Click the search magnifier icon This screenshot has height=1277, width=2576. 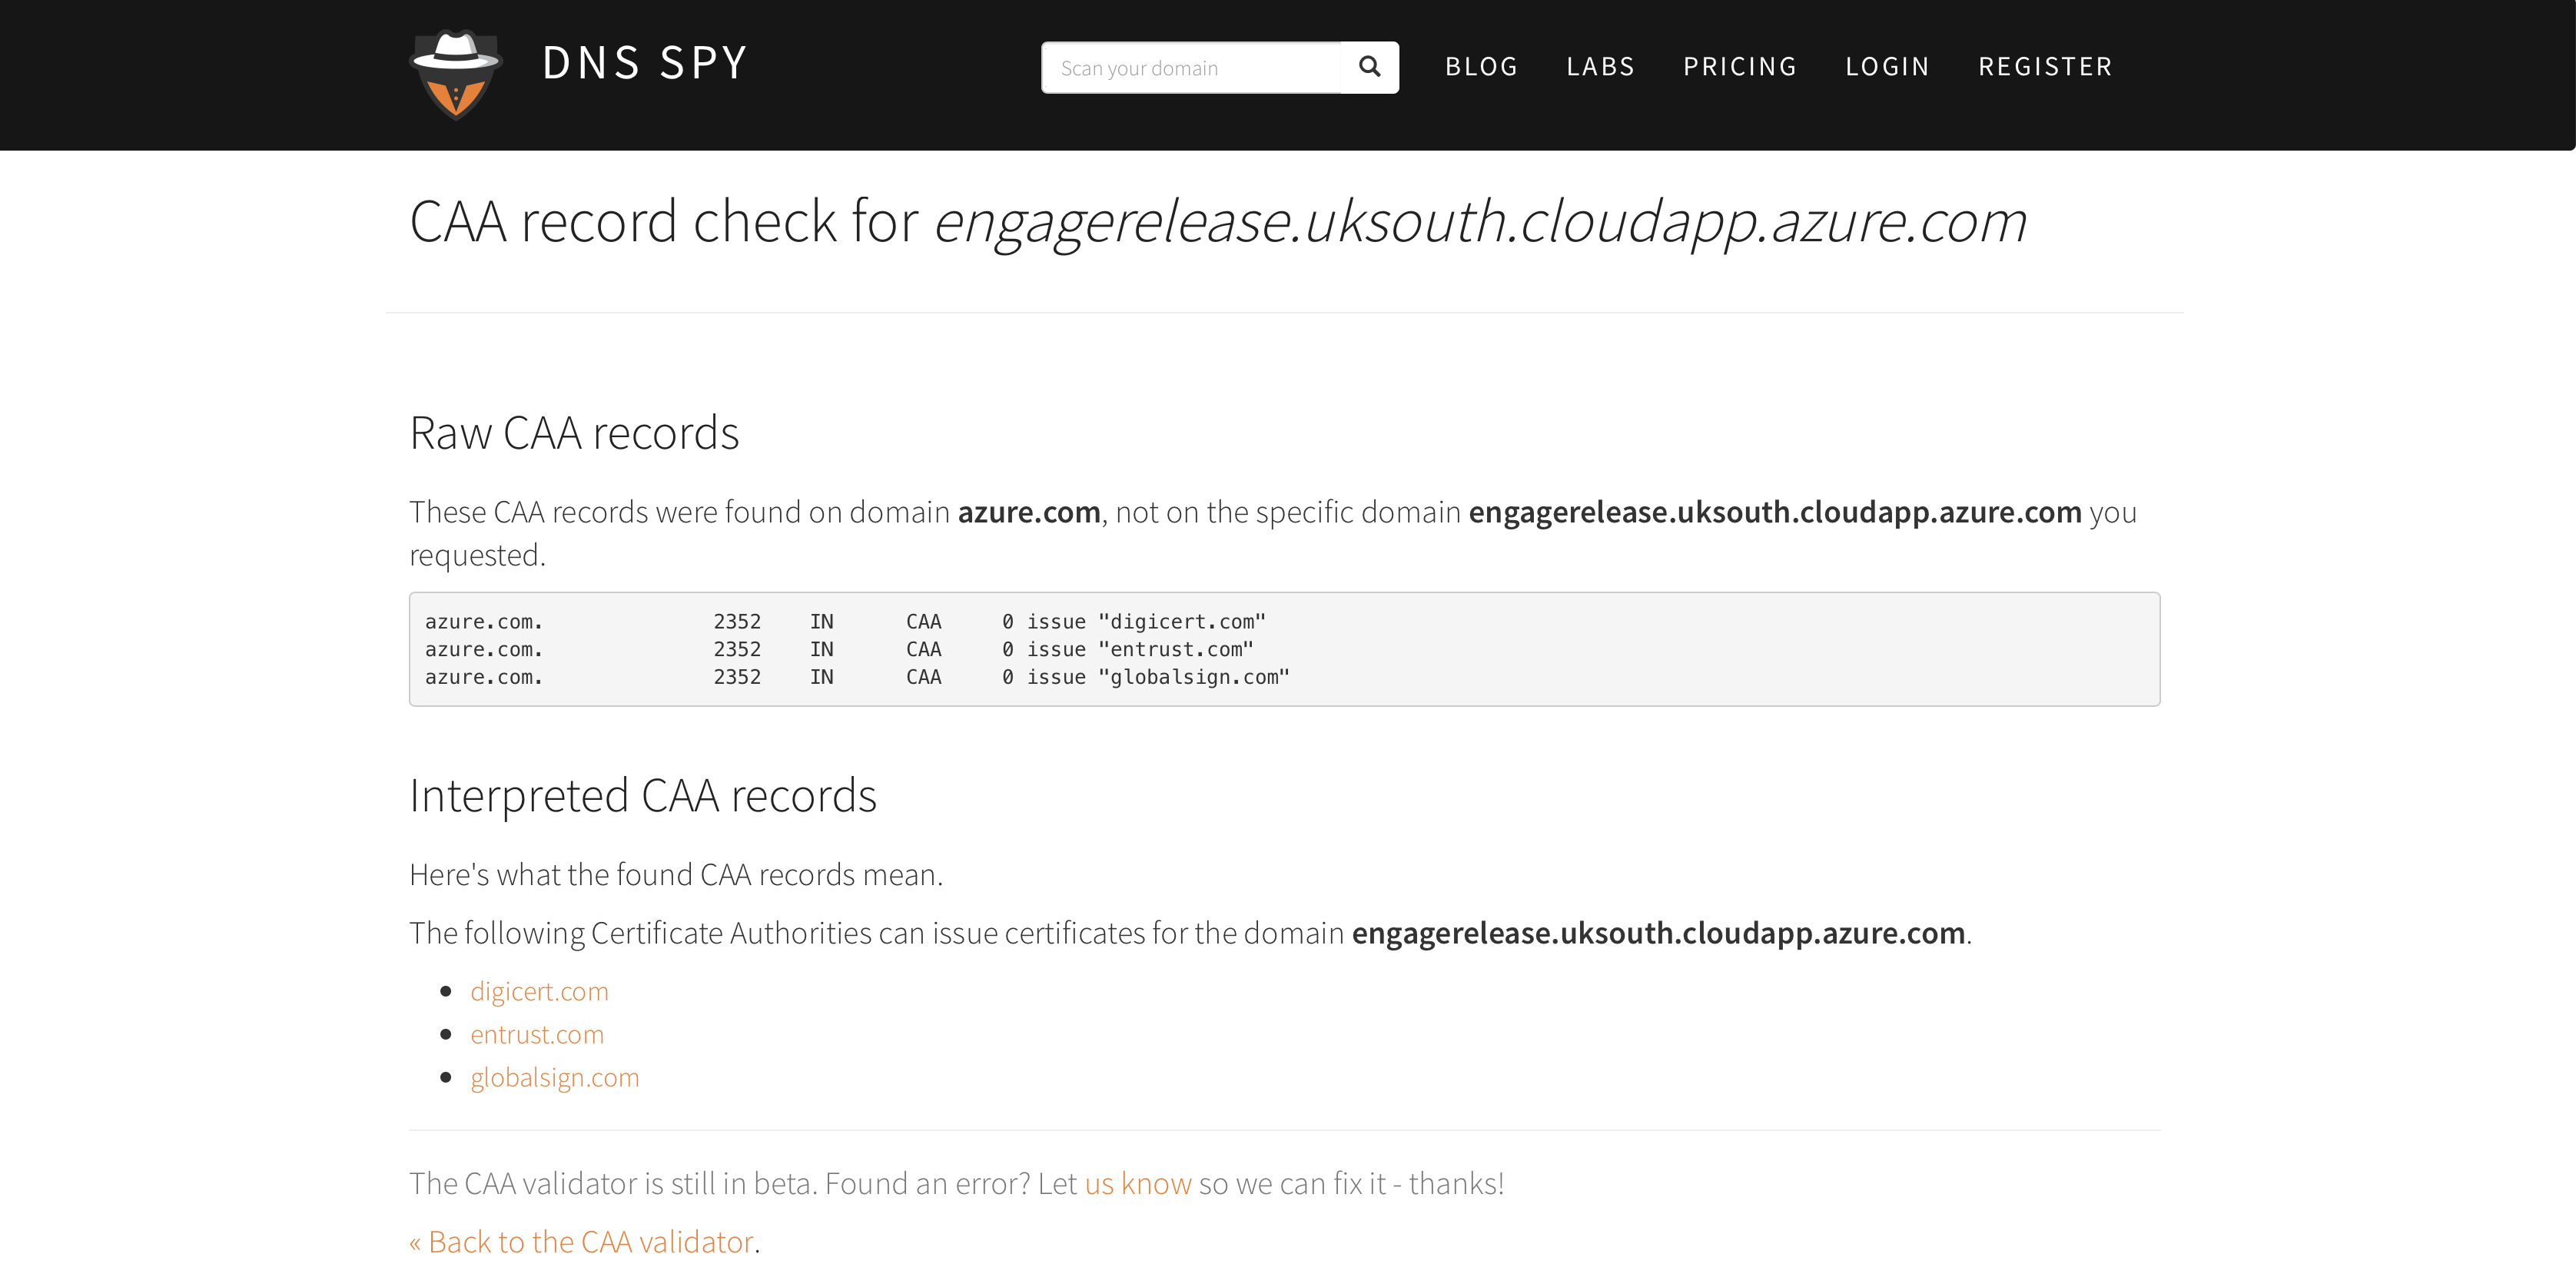1369,67
